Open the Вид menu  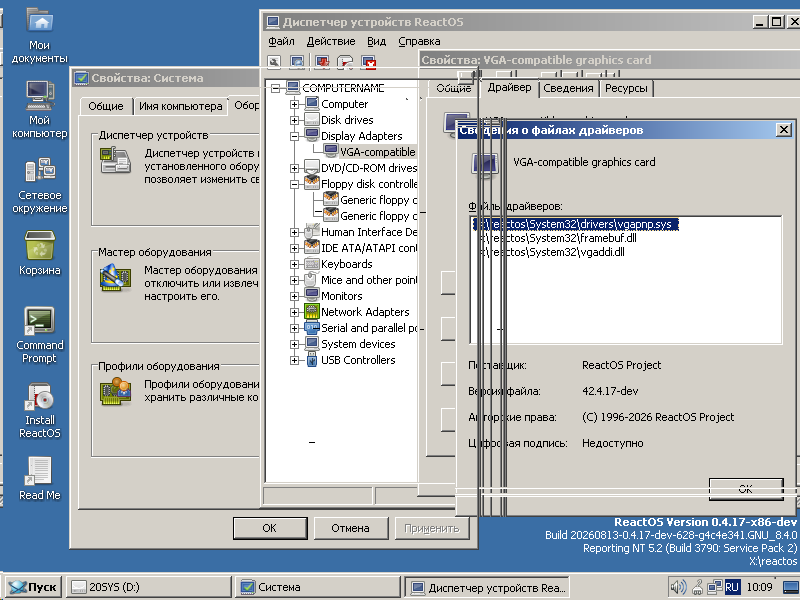(377, 41)
